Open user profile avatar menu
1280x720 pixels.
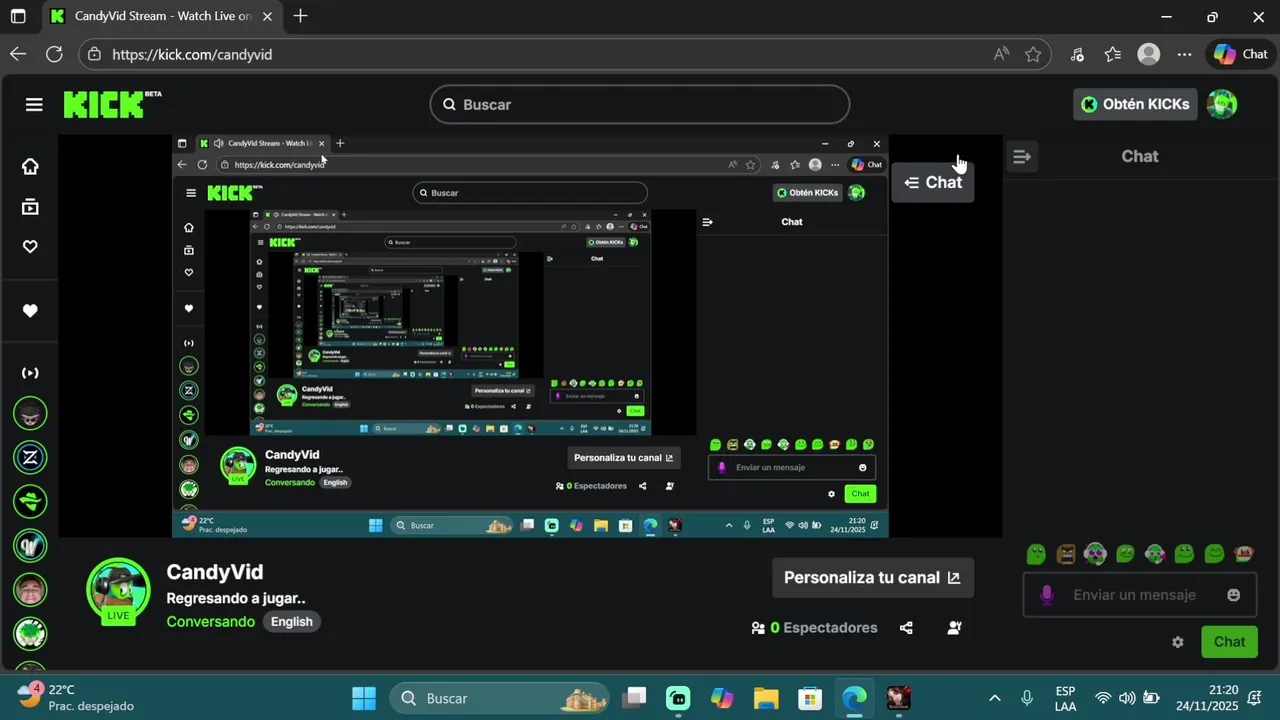[1222, 104]
